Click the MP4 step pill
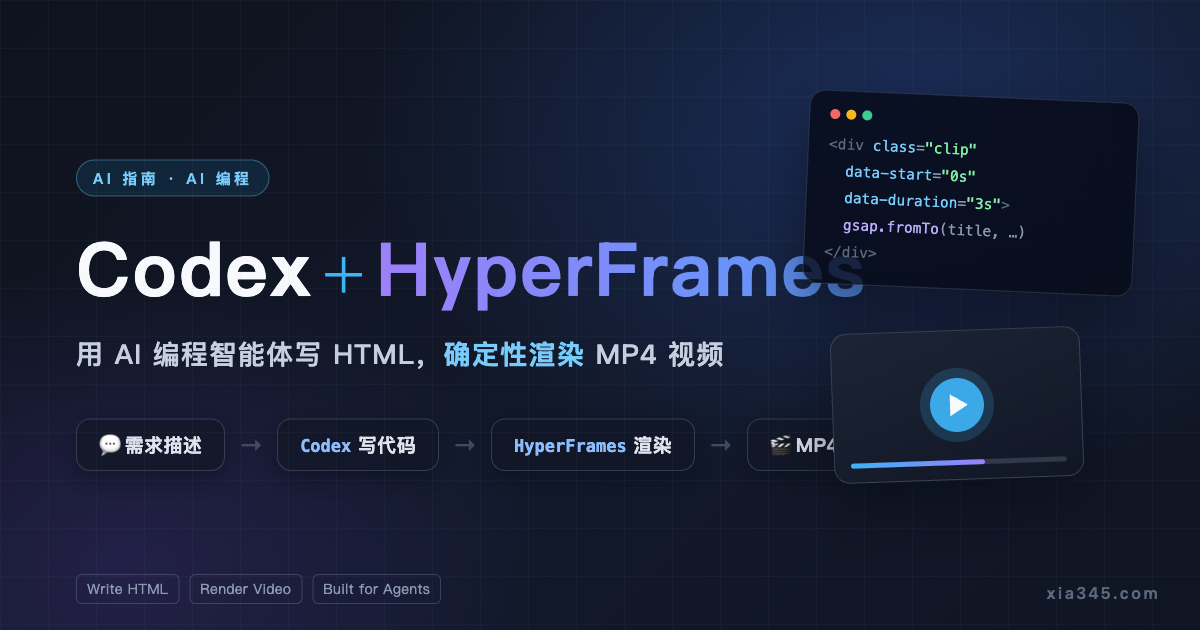 pyautogui.click(x=792, y=445)
